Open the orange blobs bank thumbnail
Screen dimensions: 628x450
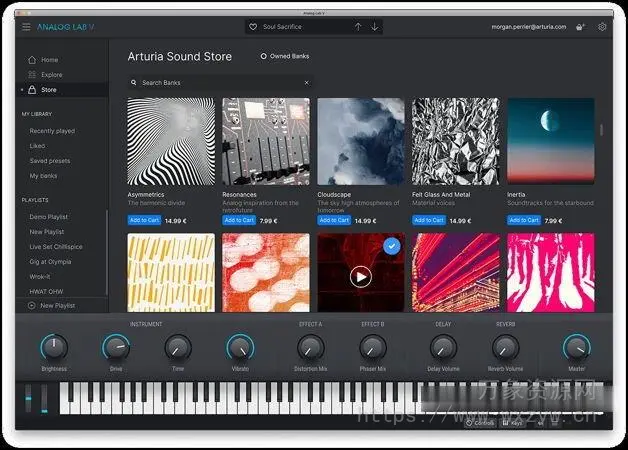click(x=266, y=273)
